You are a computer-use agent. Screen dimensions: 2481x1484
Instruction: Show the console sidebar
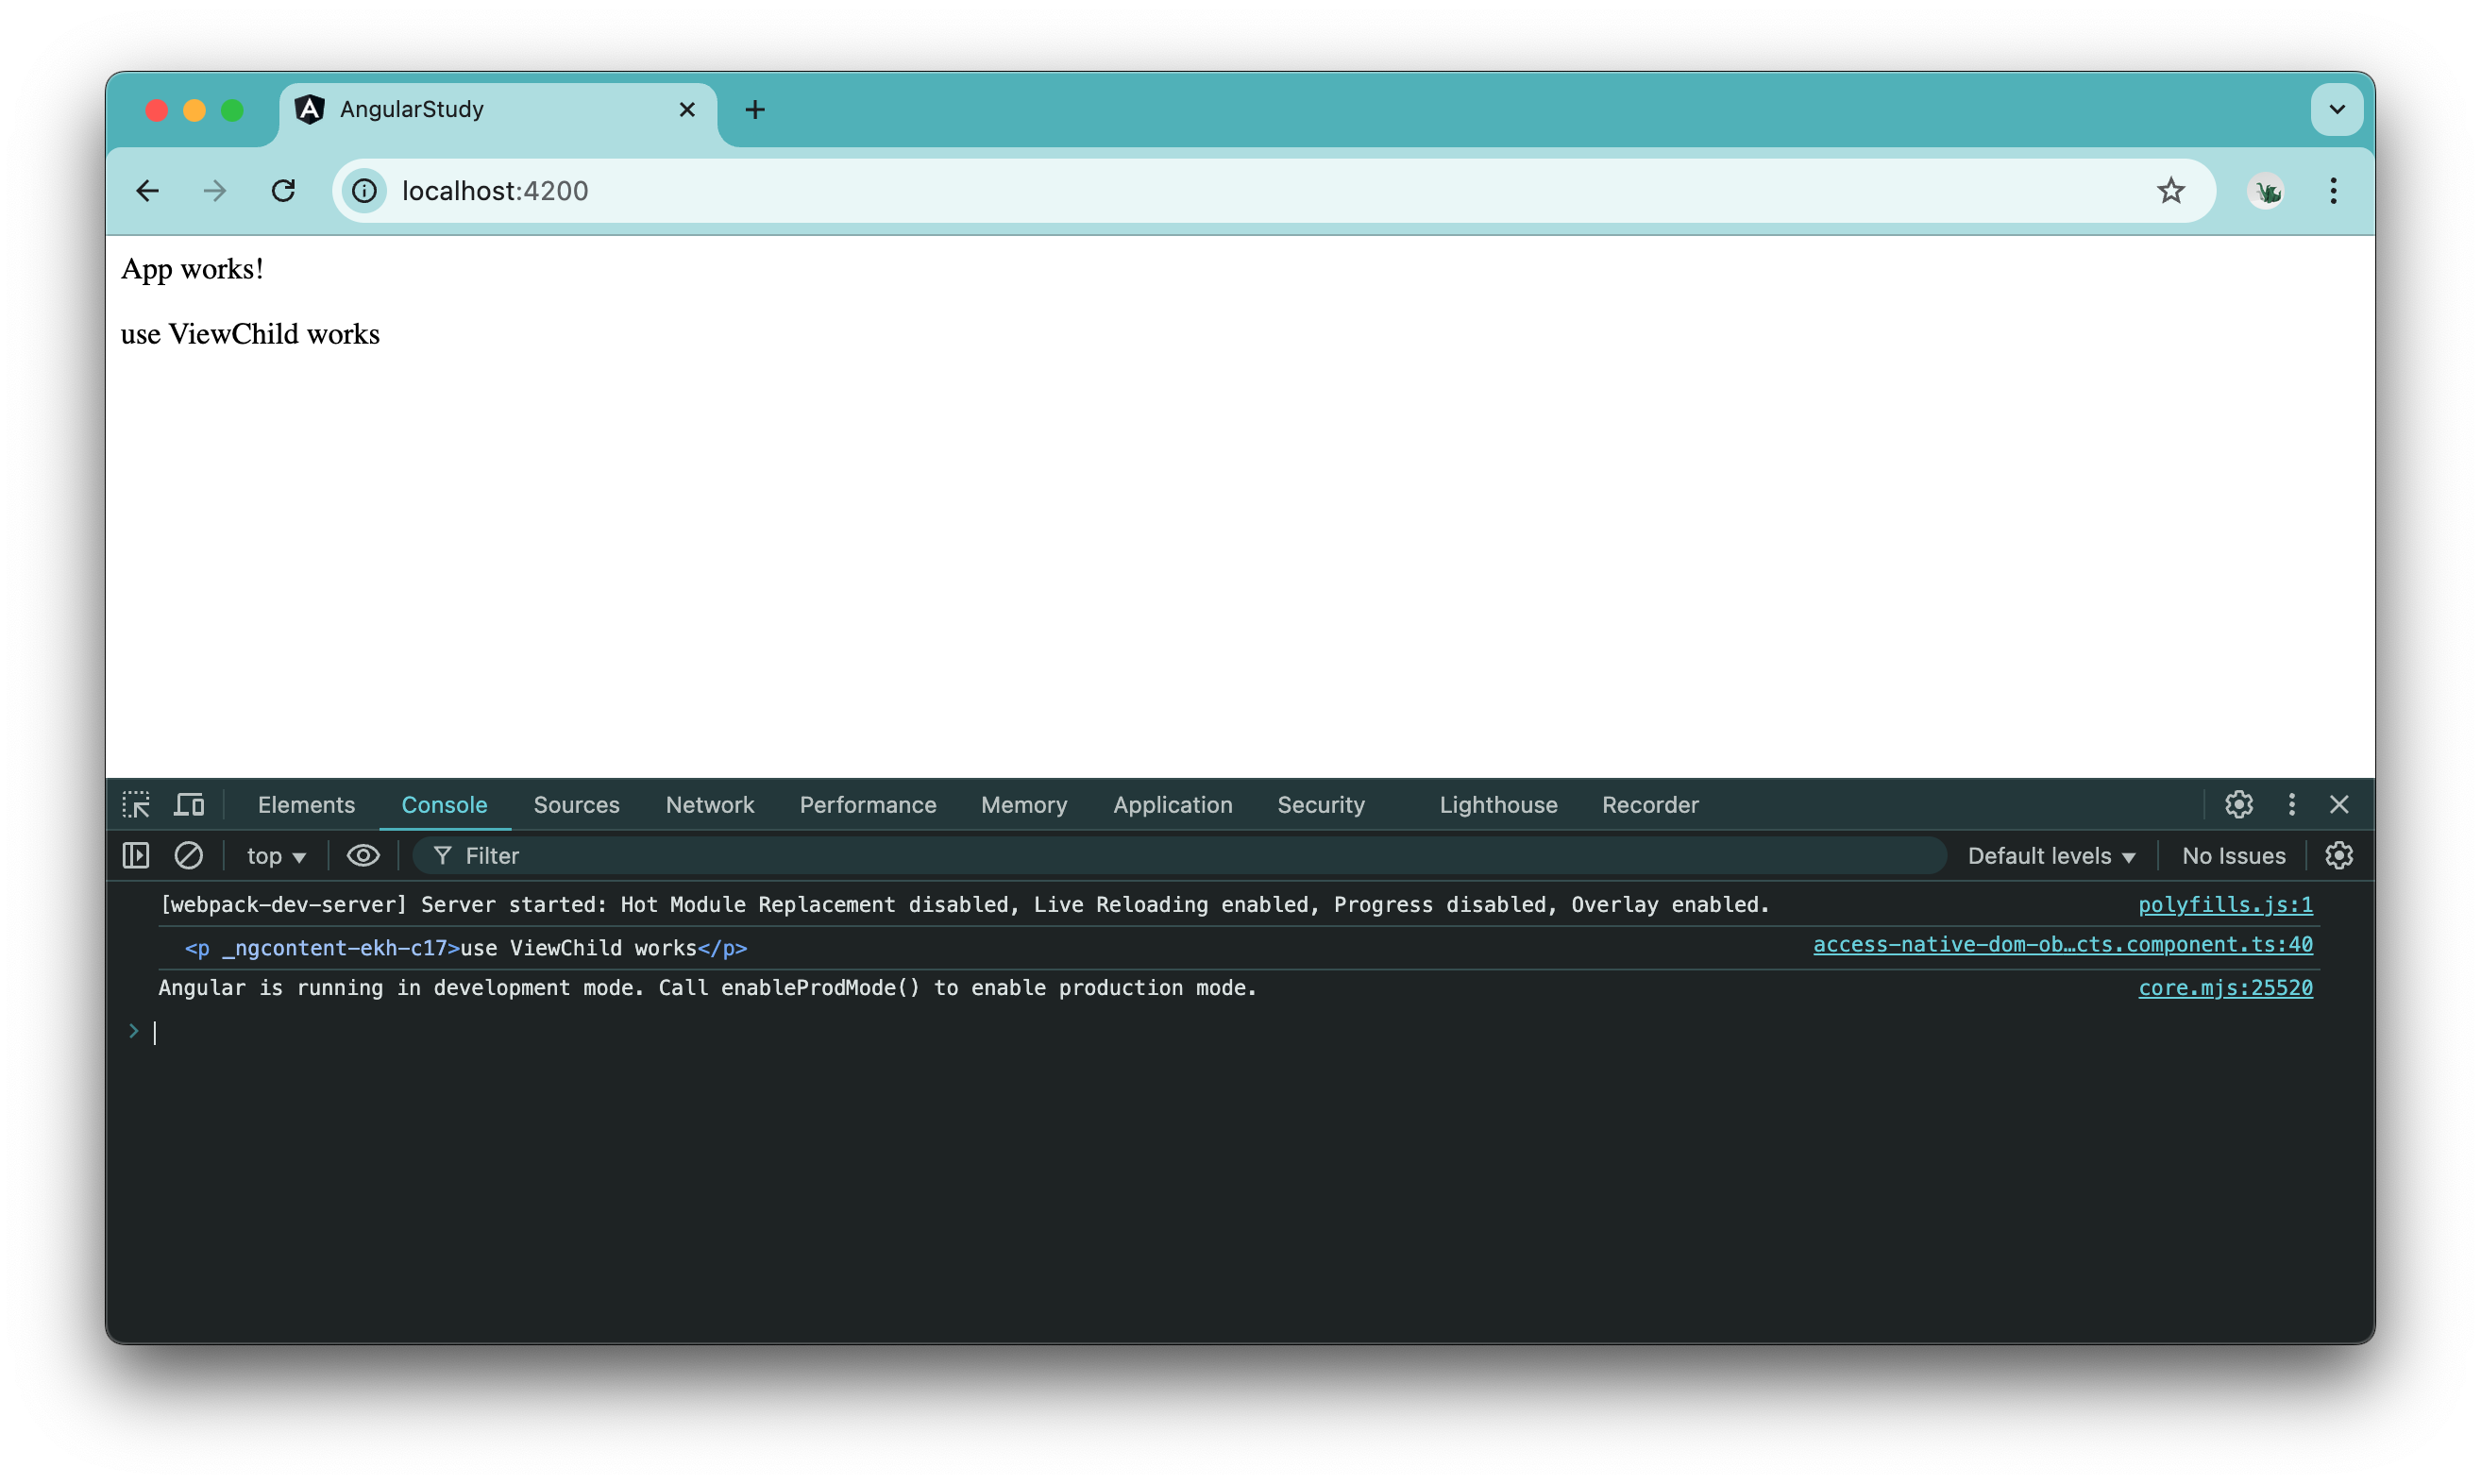135,855
